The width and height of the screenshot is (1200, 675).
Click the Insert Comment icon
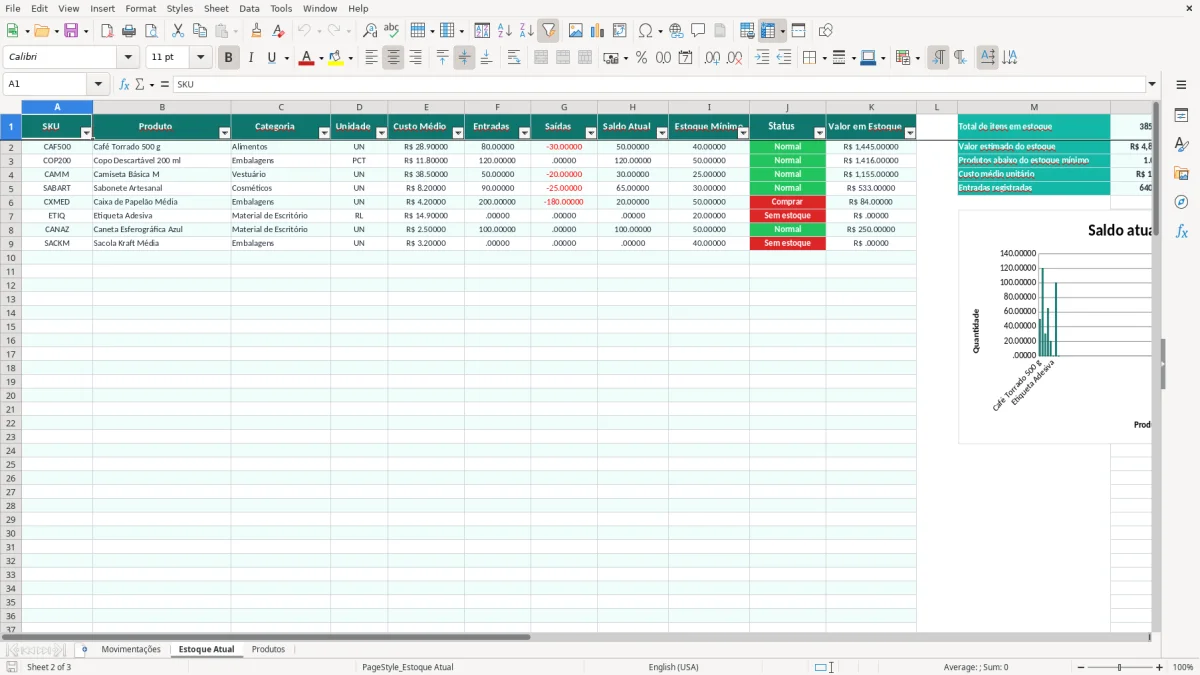699,31
